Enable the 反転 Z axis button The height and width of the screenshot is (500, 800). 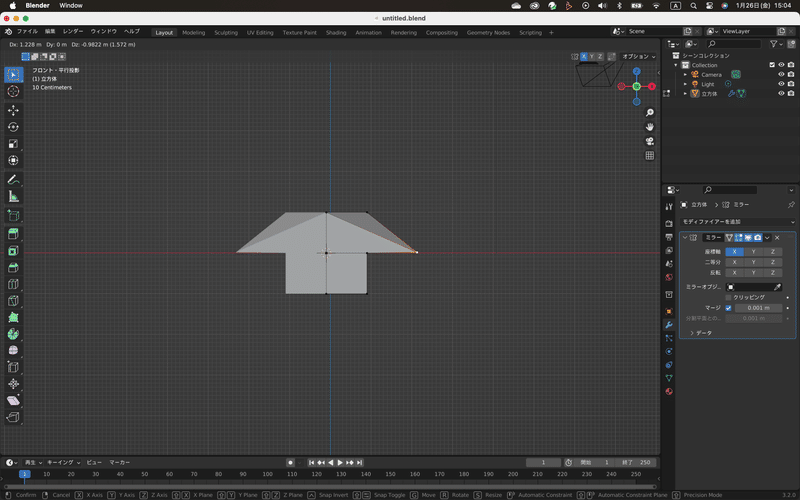(772, 272)
